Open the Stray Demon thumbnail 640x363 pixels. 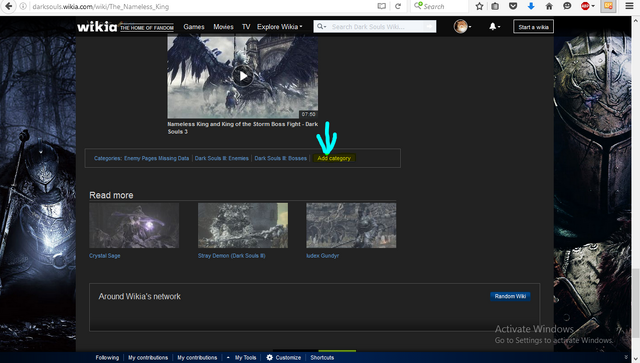point(243,225)
